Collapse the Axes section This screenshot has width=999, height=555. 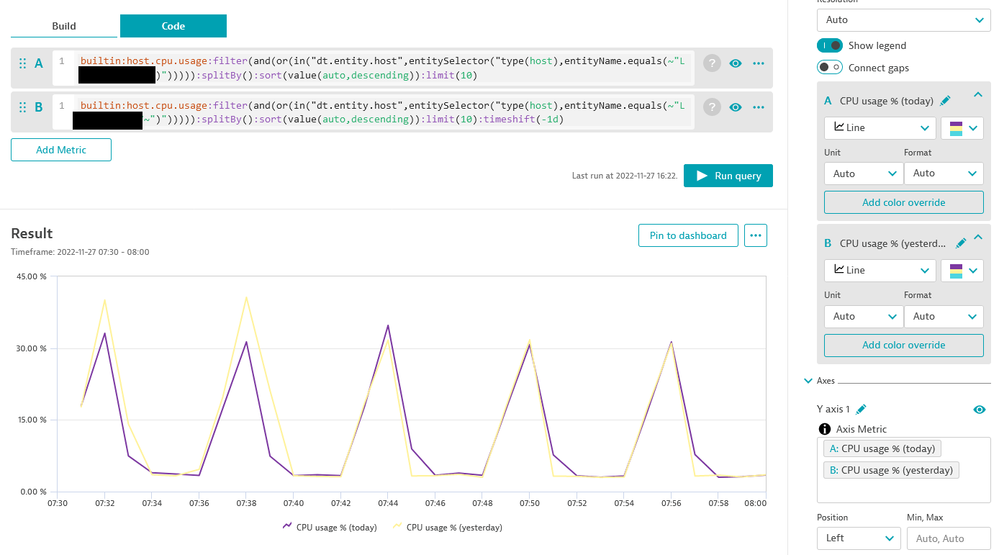pos(809,381)
